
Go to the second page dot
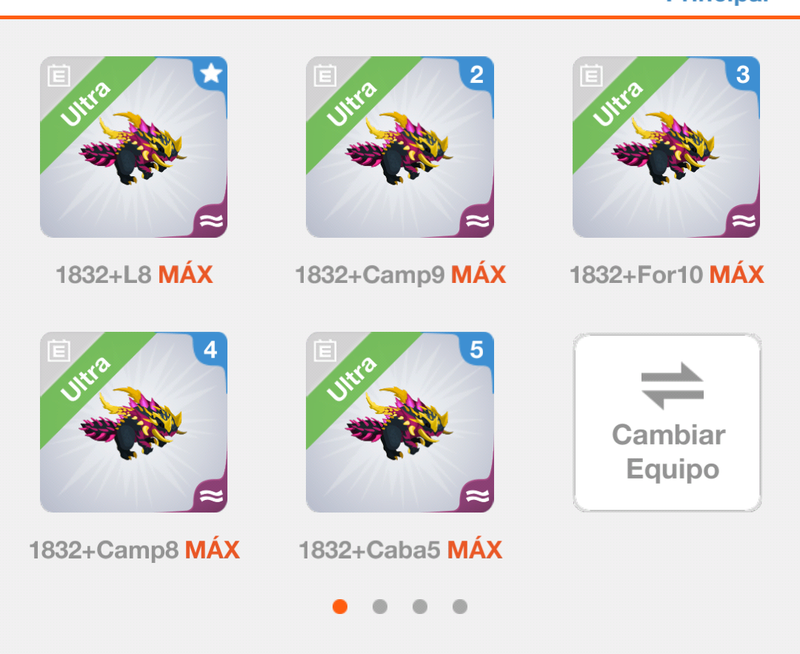click(380, 607)
